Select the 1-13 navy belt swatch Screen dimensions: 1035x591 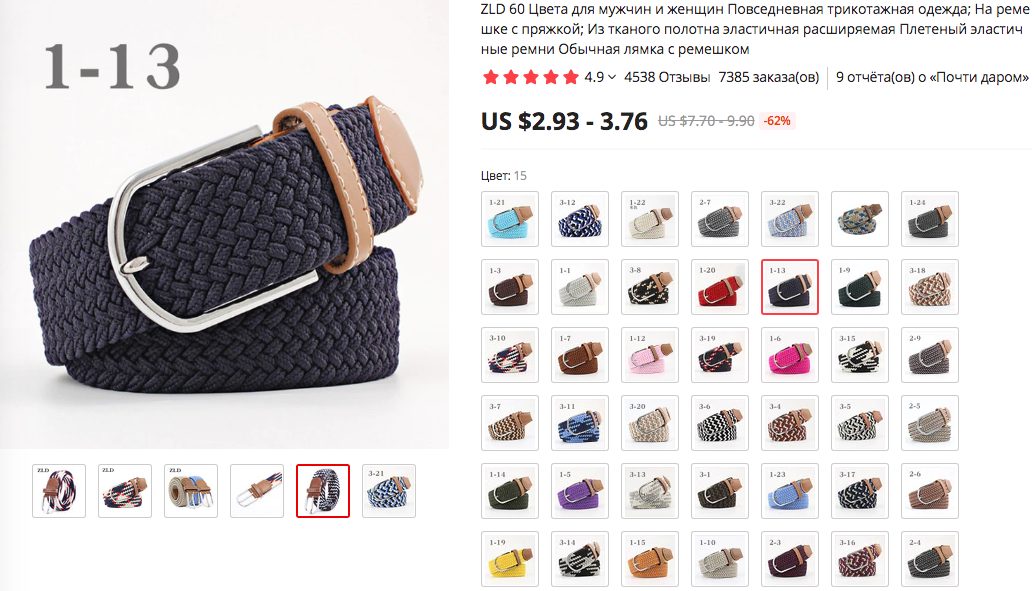pos(789,287)
